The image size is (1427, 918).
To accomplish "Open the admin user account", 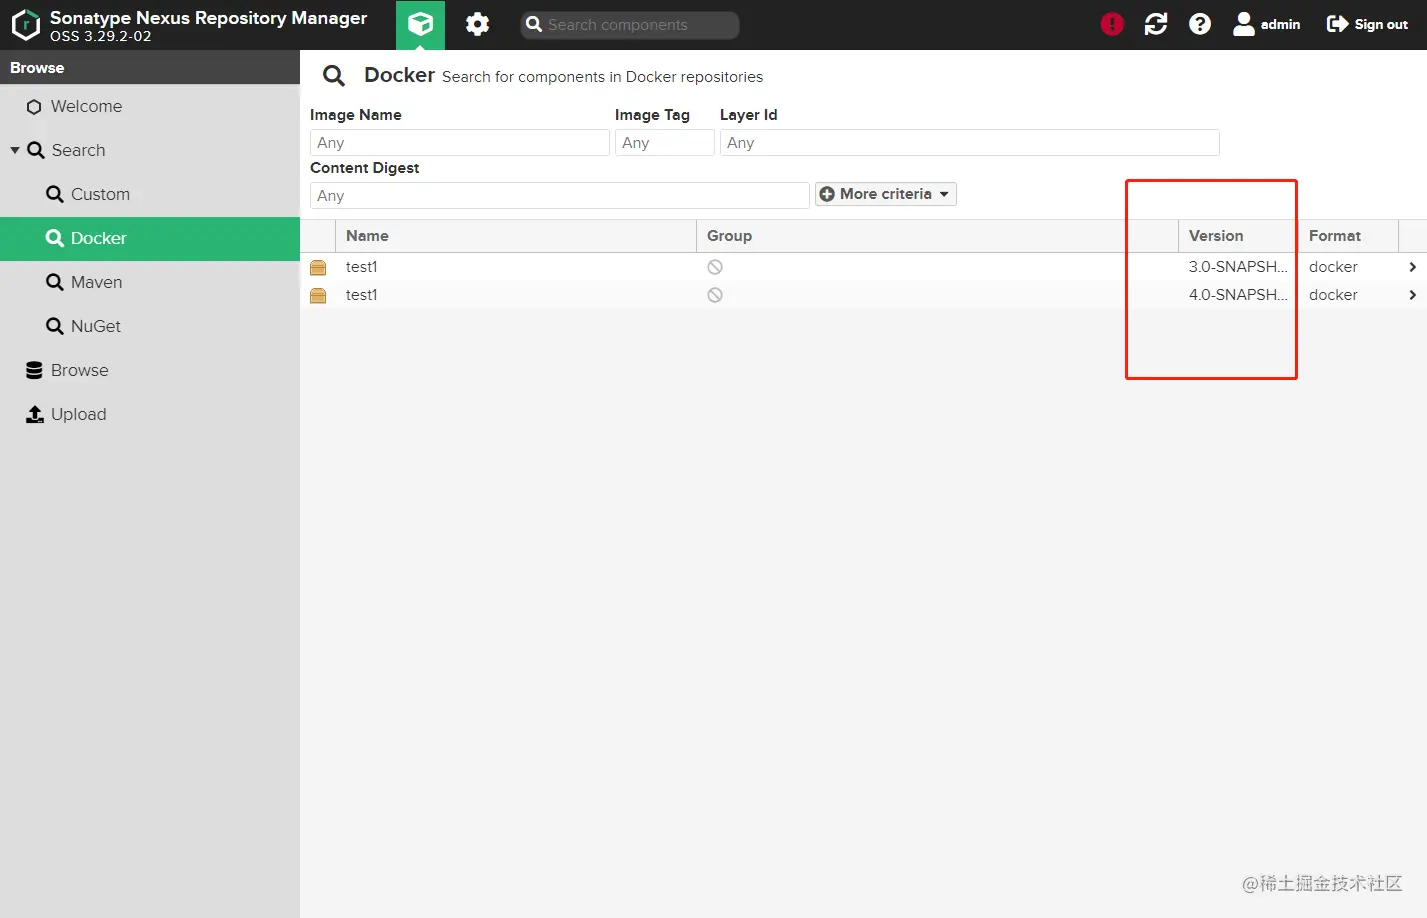I will 1267,24.
